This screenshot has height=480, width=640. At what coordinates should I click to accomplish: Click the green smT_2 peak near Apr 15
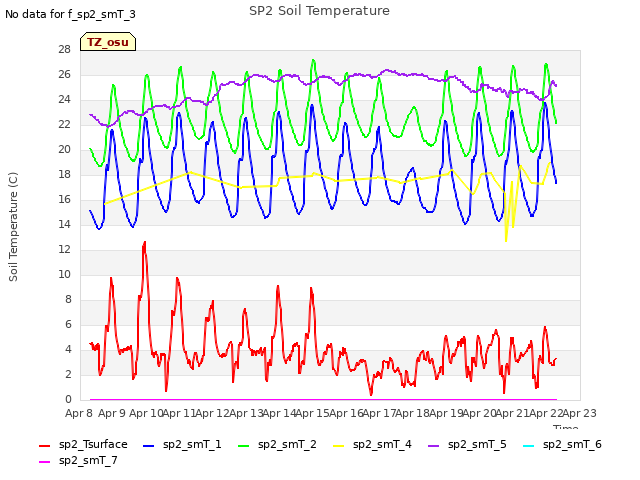(313, 60)
